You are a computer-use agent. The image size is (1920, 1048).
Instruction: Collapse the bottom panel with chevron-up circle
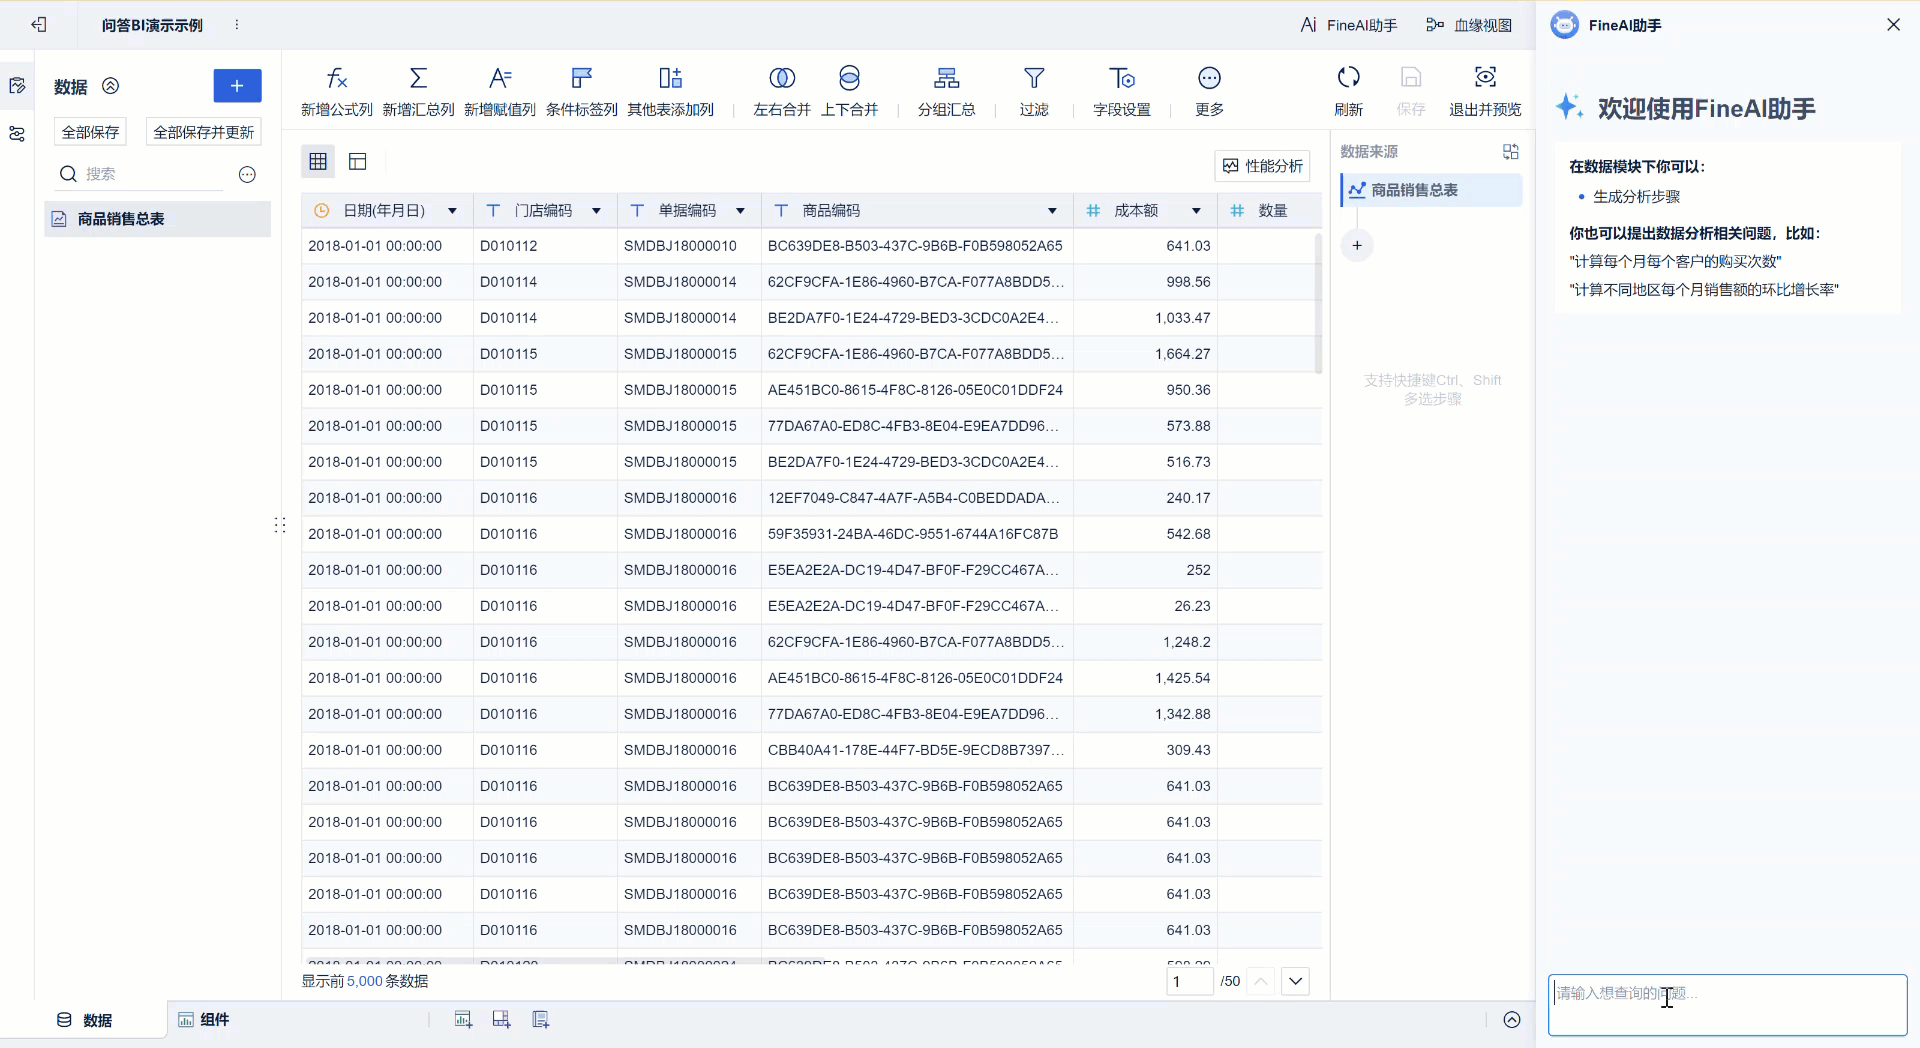point(1511,1020)
